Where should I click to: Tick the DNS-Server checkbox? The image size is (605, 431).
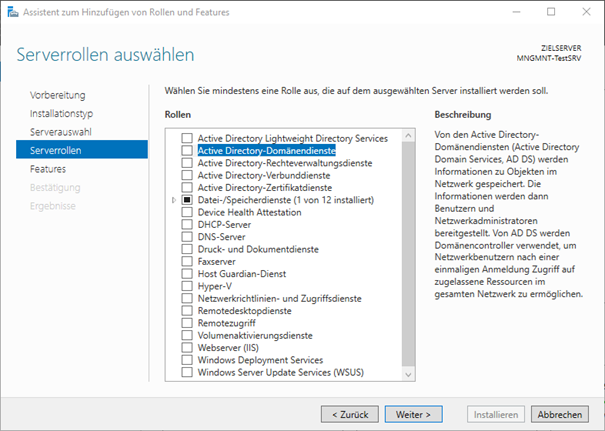[186, 236]
